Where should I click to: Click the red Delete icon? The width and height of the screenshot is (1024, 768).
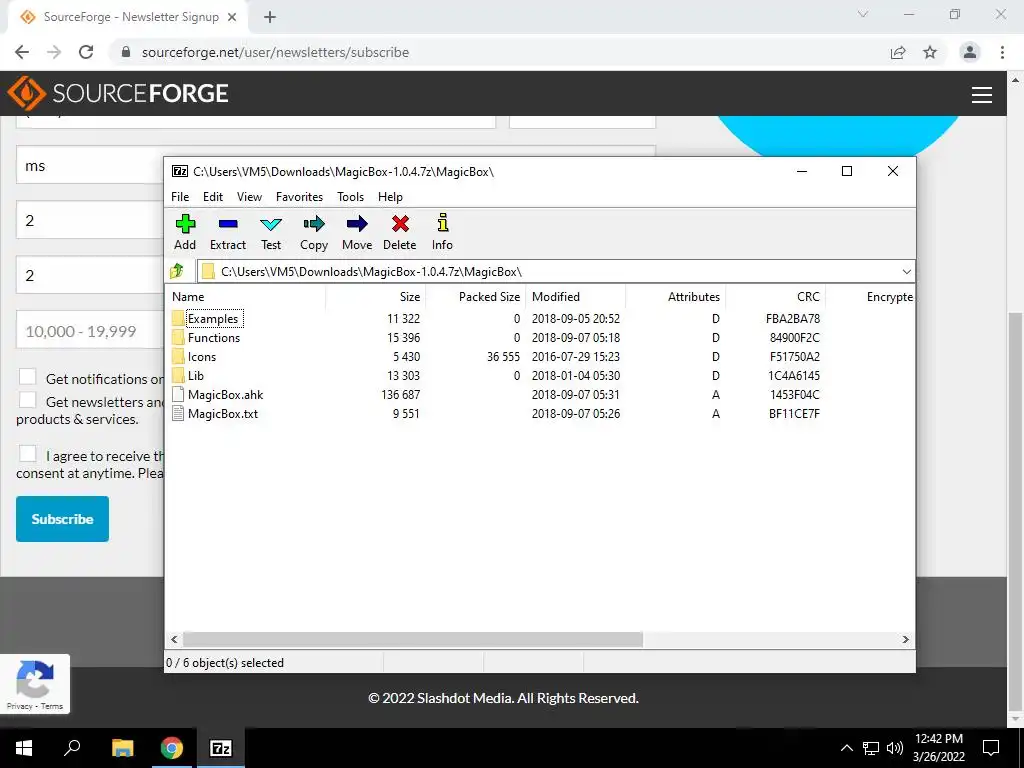click(400, 224)
